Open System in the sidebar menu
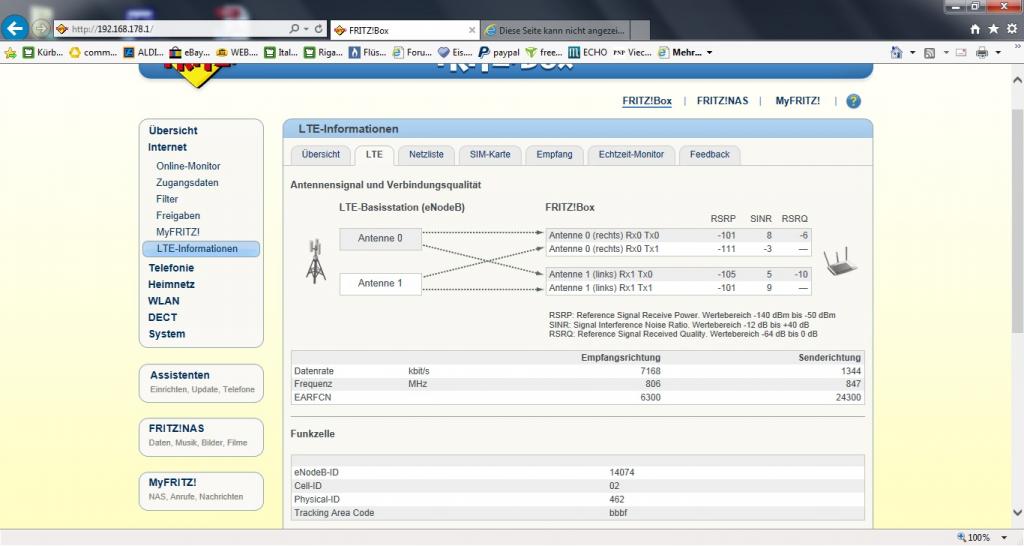 pos(167,334)
